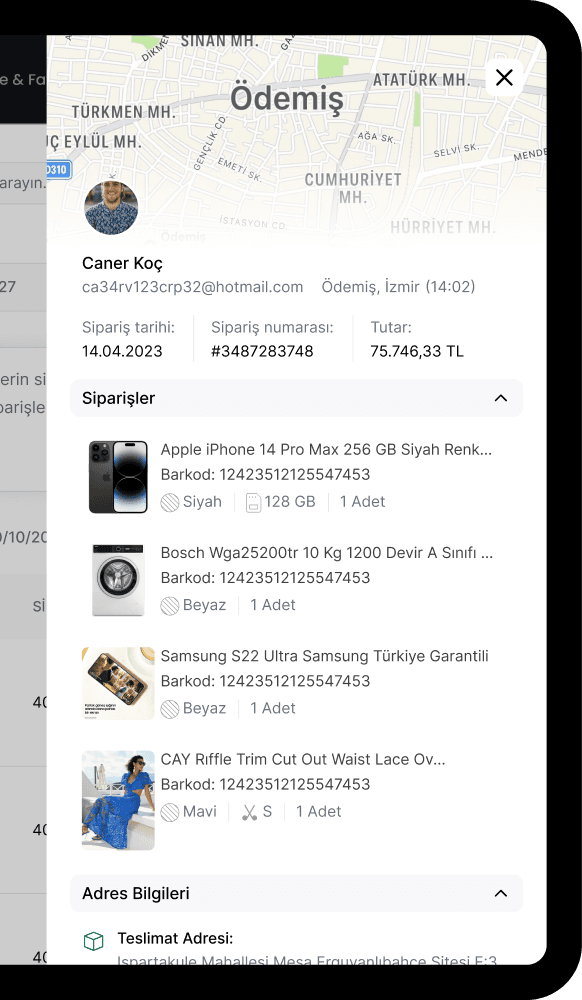Open Caner Koç profile photo

111,208
